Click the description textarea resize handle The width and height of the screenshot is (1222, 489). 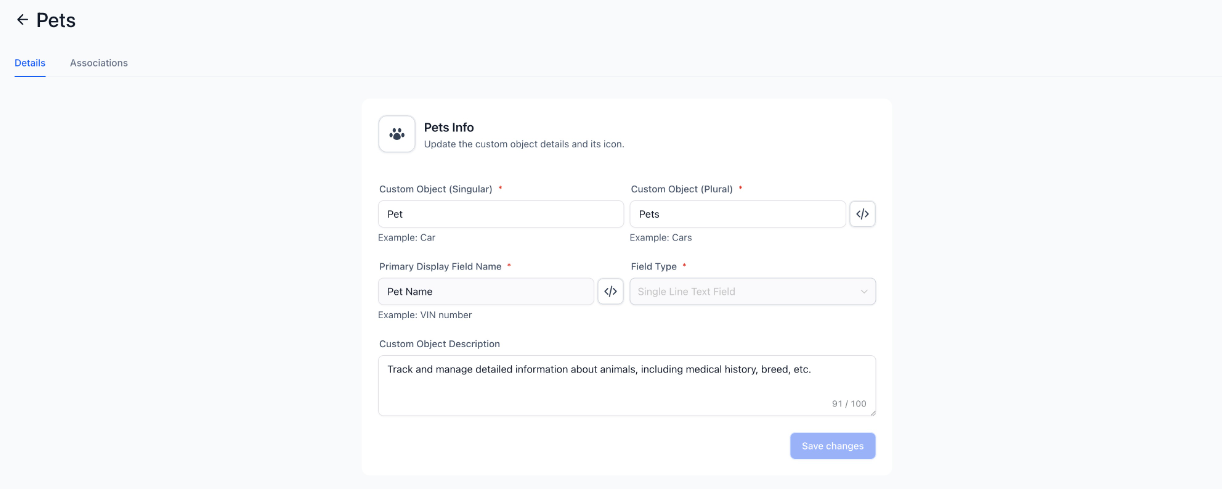click(x=872, y=412)
